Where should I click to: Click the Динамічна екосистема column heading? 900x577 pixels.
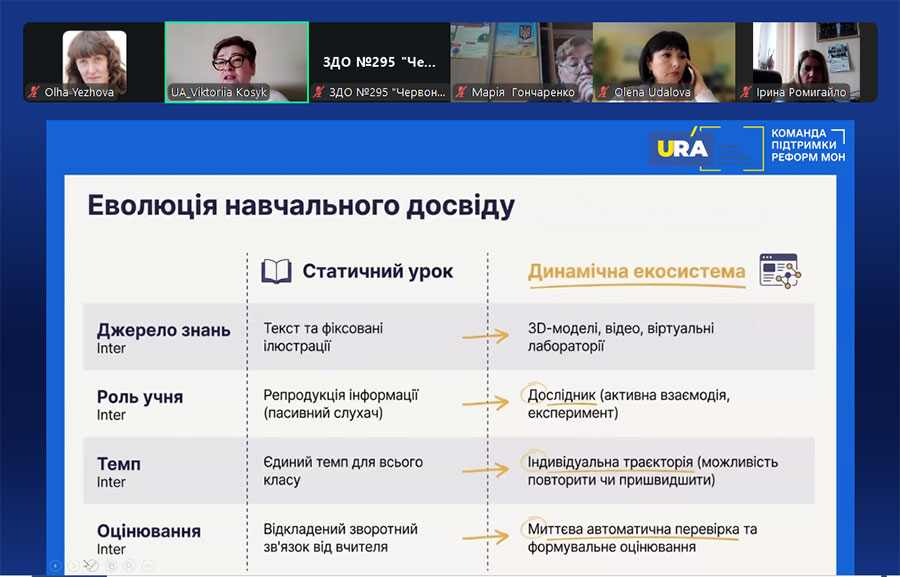[x=636, y=271]
